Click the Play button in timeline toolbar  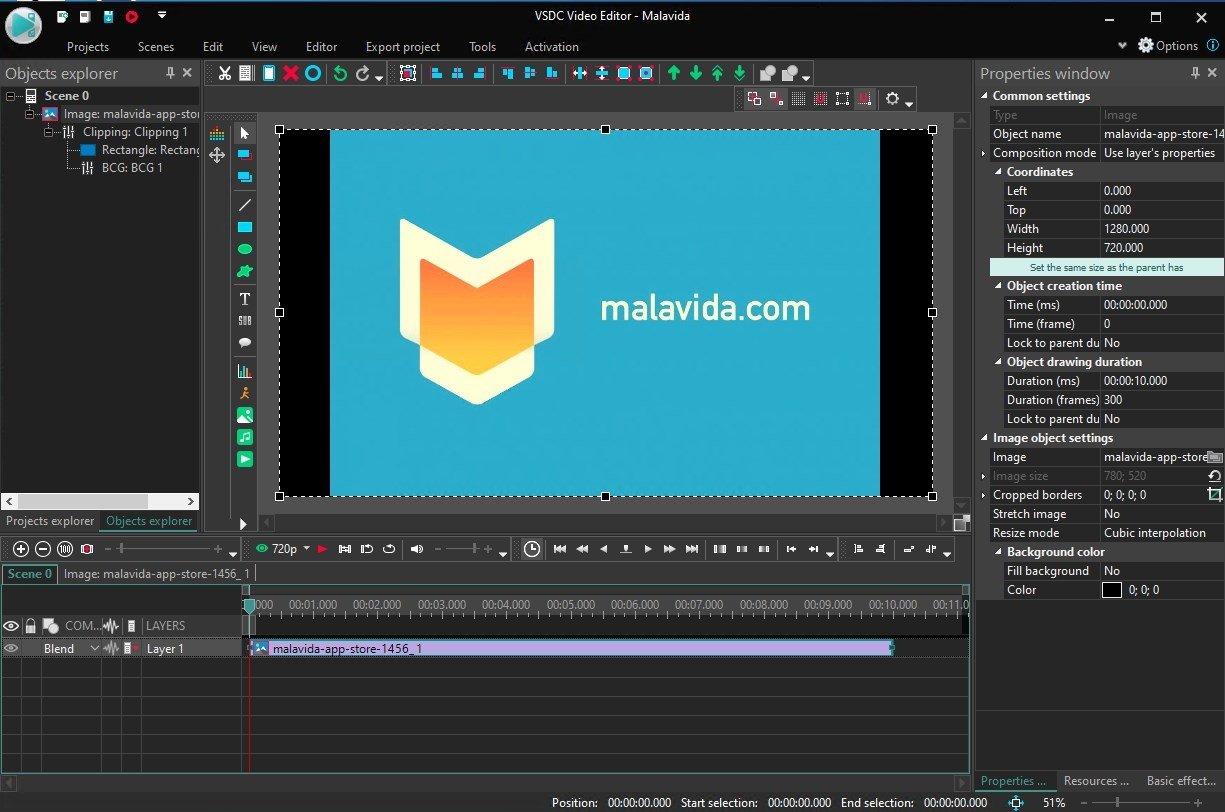pyautogui.click(x=648, y=549)
